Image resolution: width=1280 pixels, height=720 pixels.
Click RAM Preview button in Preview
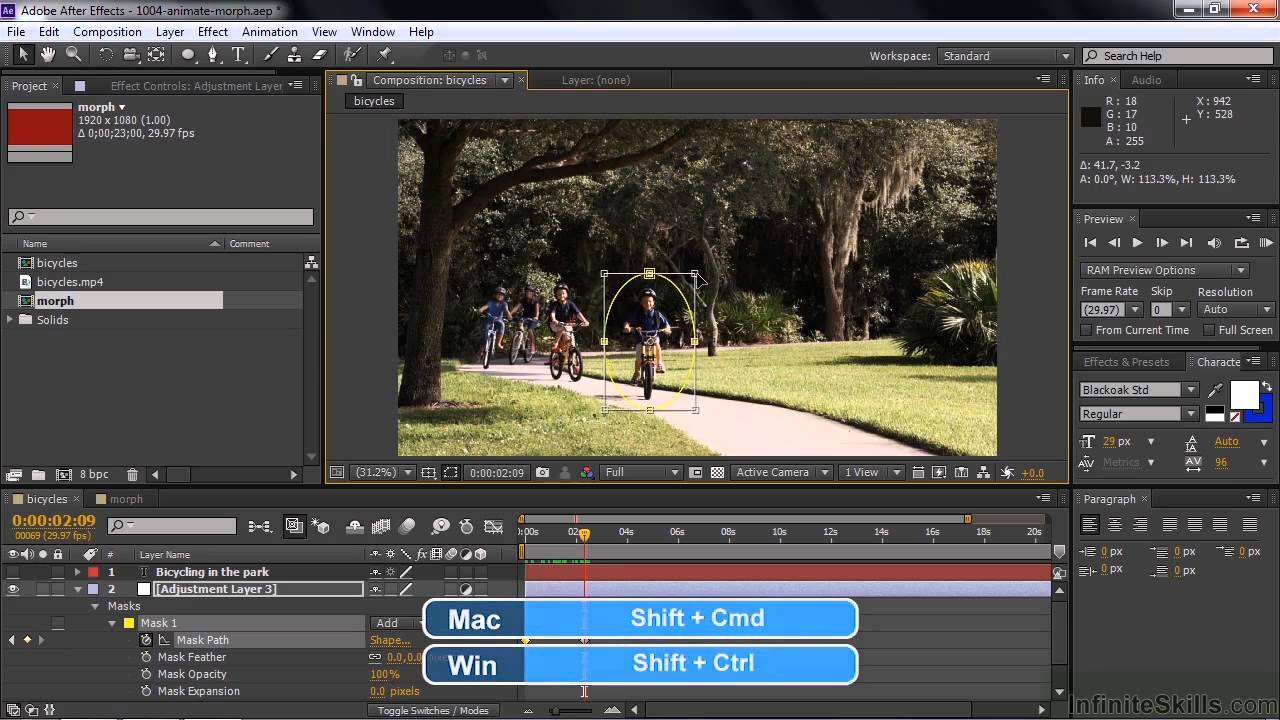(x=1266, y=243)
